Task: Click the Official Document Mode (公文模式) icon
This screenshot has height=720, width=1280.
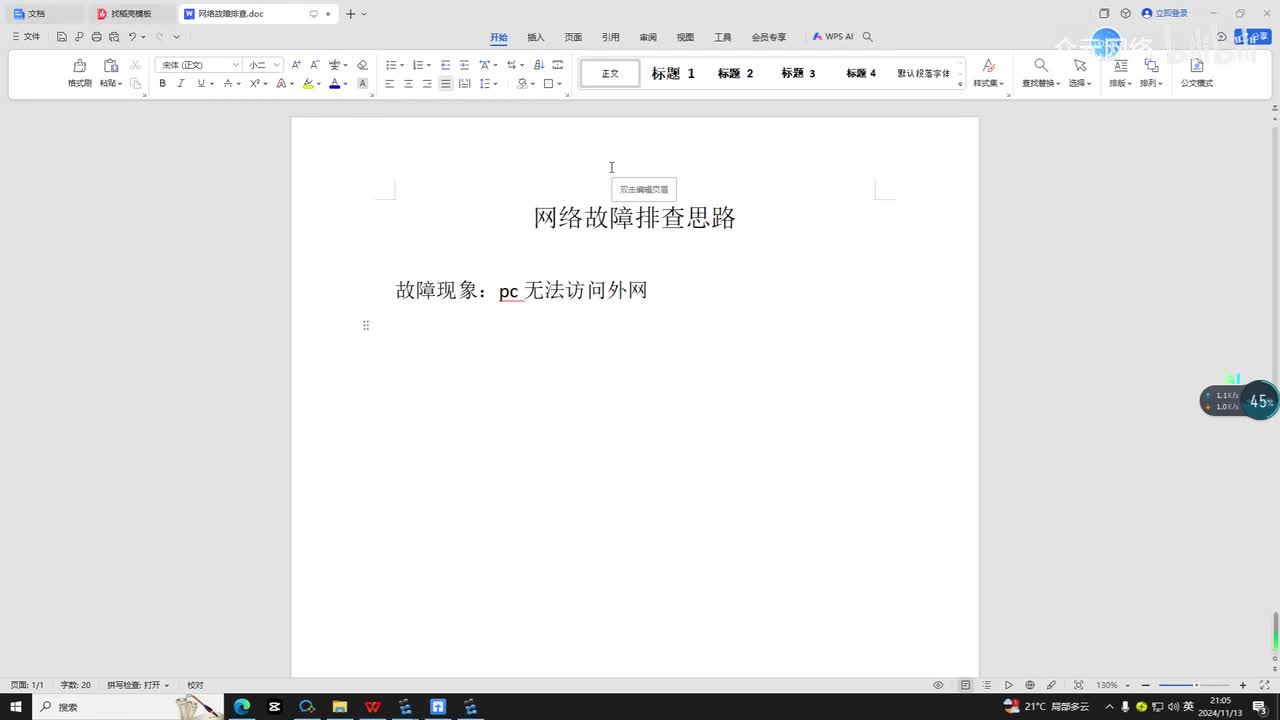Action: point(1197,65)
